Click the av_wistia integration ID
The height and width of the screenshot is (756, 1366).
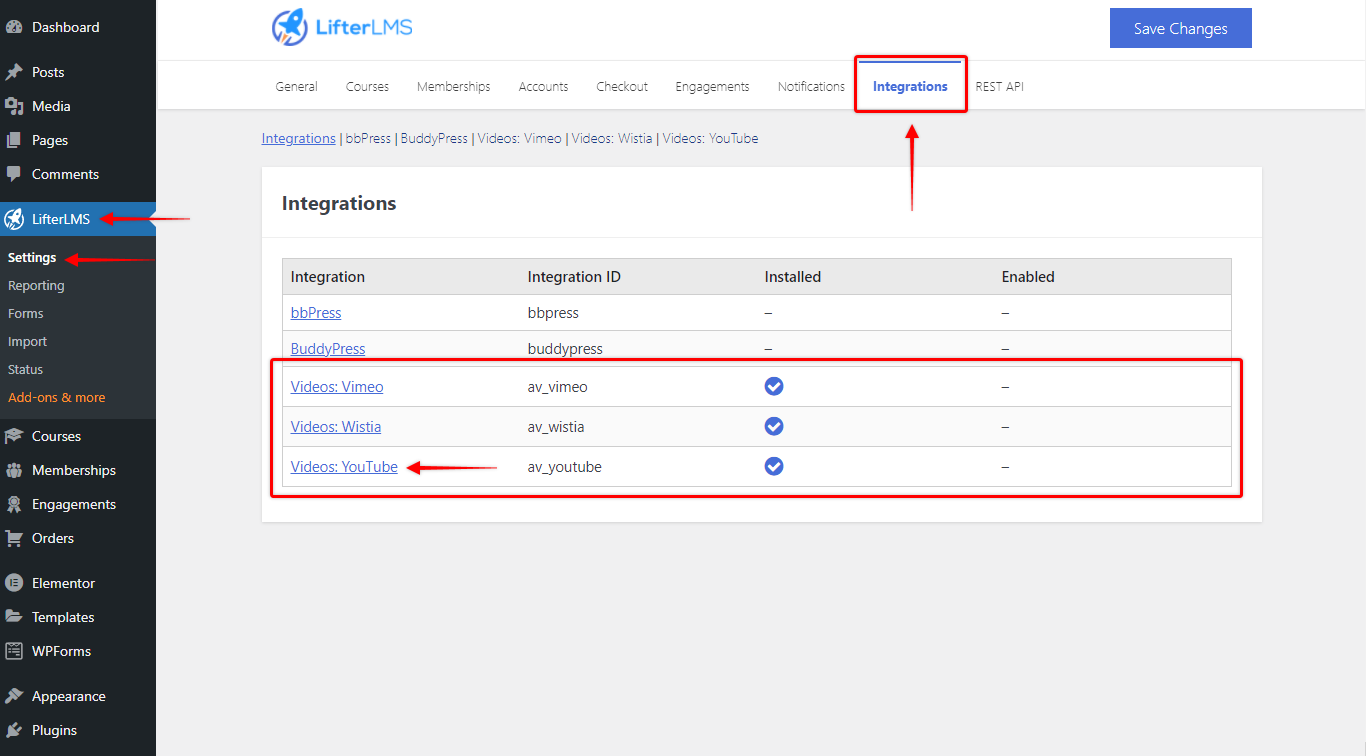(x=556, y=427)
